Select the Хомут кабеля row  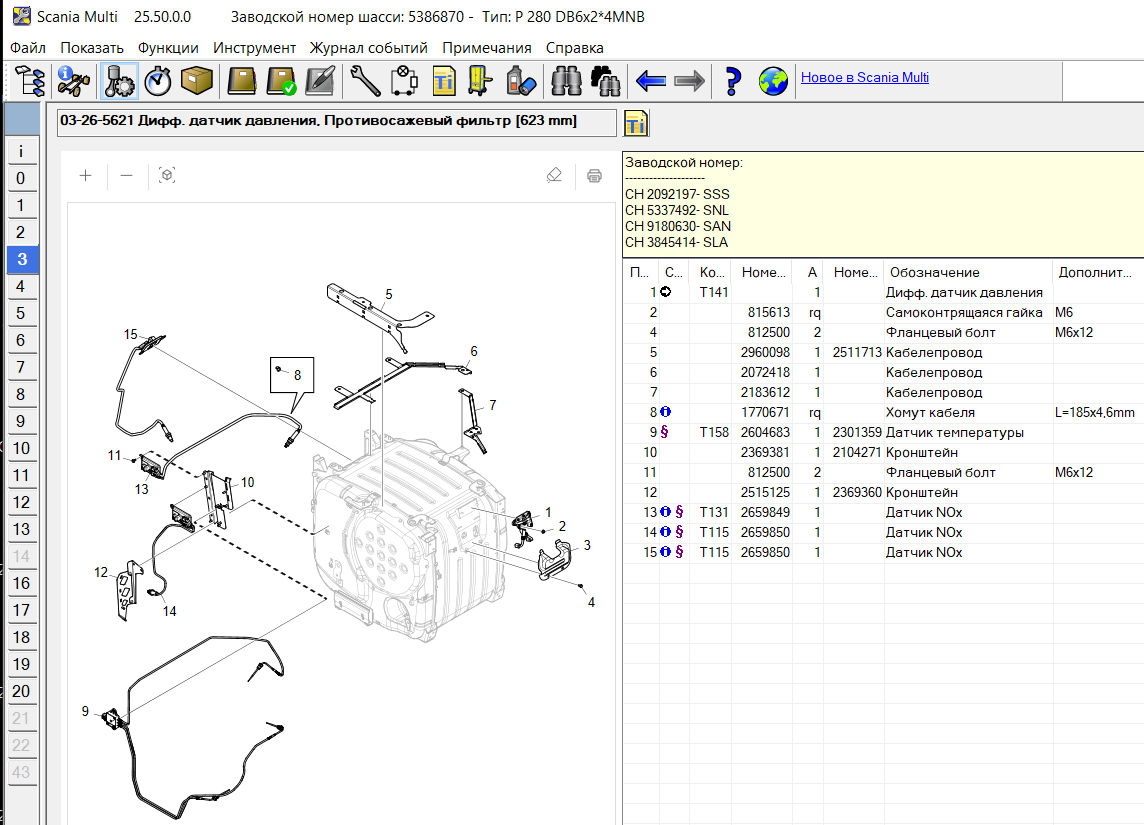click(x=883, y=412)
